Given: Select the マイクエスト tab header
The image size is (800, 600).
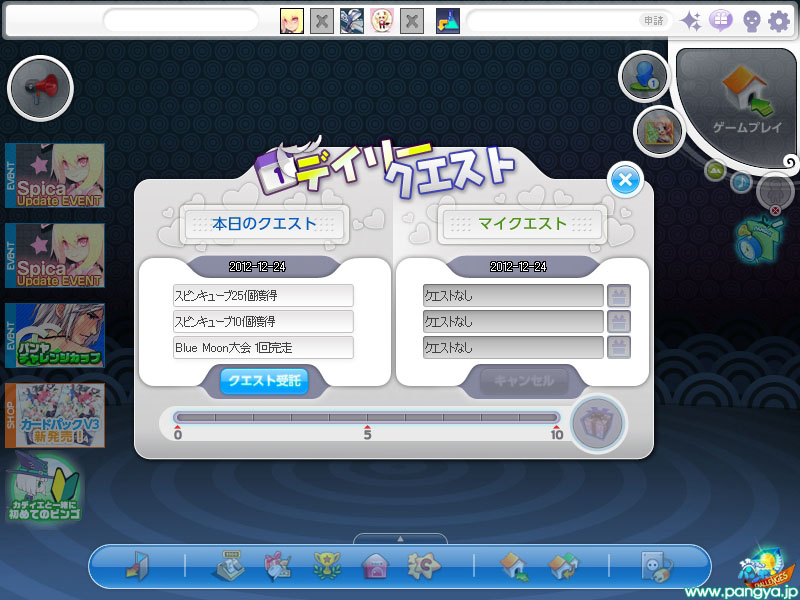Looking at the screenshot, I should point(522,223).
